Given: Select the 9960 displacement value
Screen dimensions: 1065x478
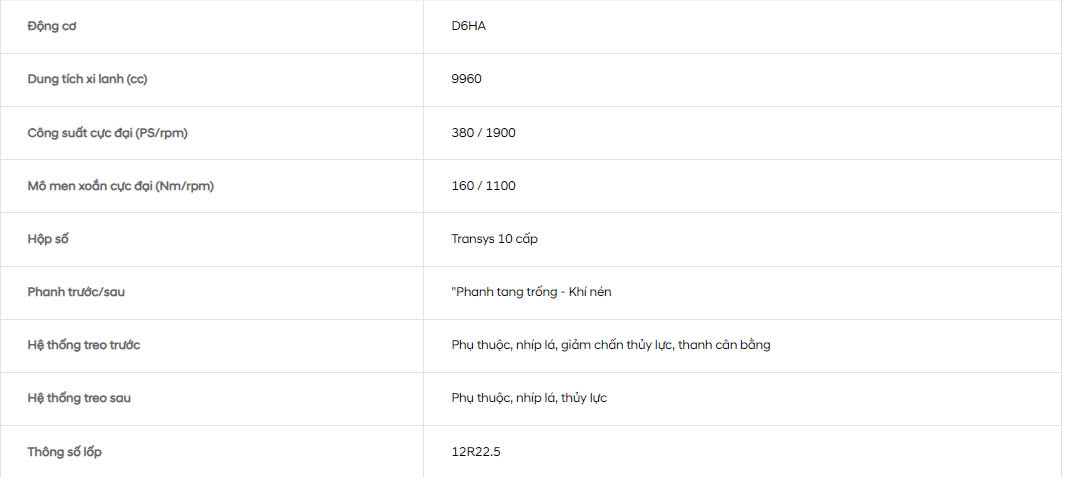Looking at the screenshot, I should [x=466, y=79].
